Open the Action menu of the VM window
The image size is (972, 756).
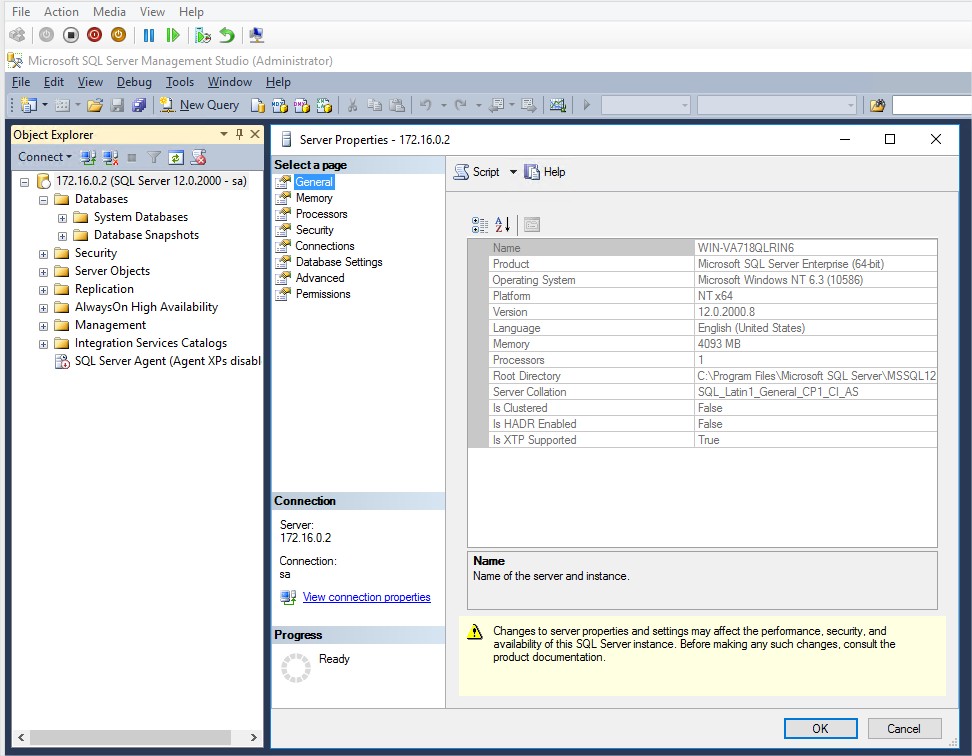(x=61, y=12)
